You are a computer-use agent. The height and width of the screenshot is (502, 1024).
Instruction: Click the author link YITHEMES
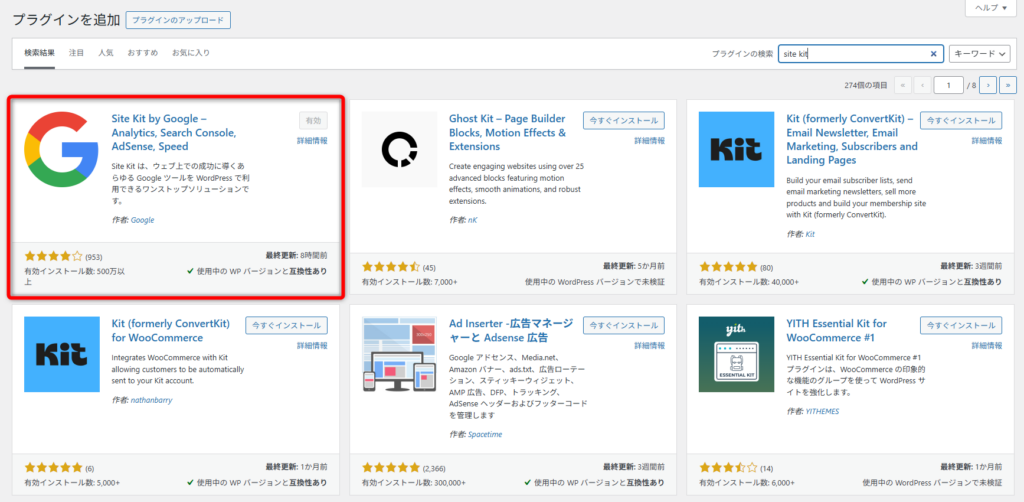pyautogui.click(x=822, y=411)
